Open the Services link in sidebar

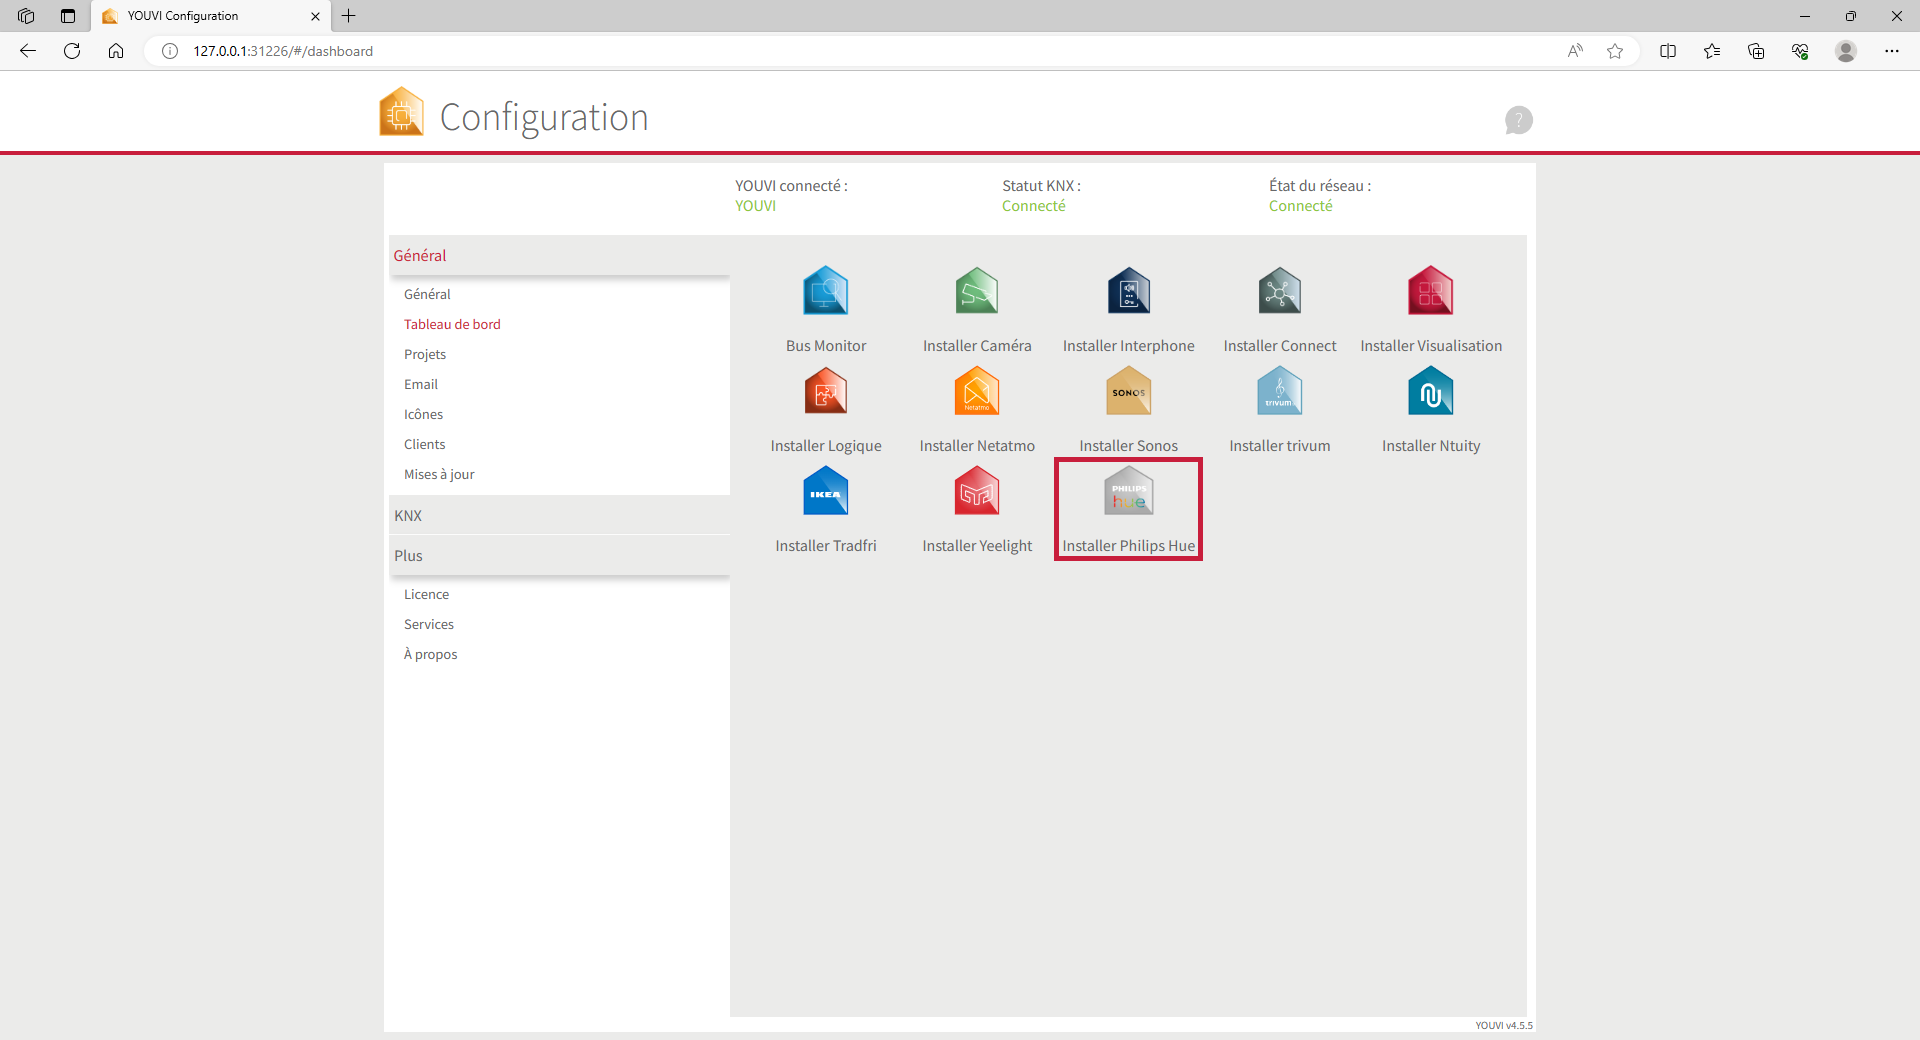(x=429, y=624)
